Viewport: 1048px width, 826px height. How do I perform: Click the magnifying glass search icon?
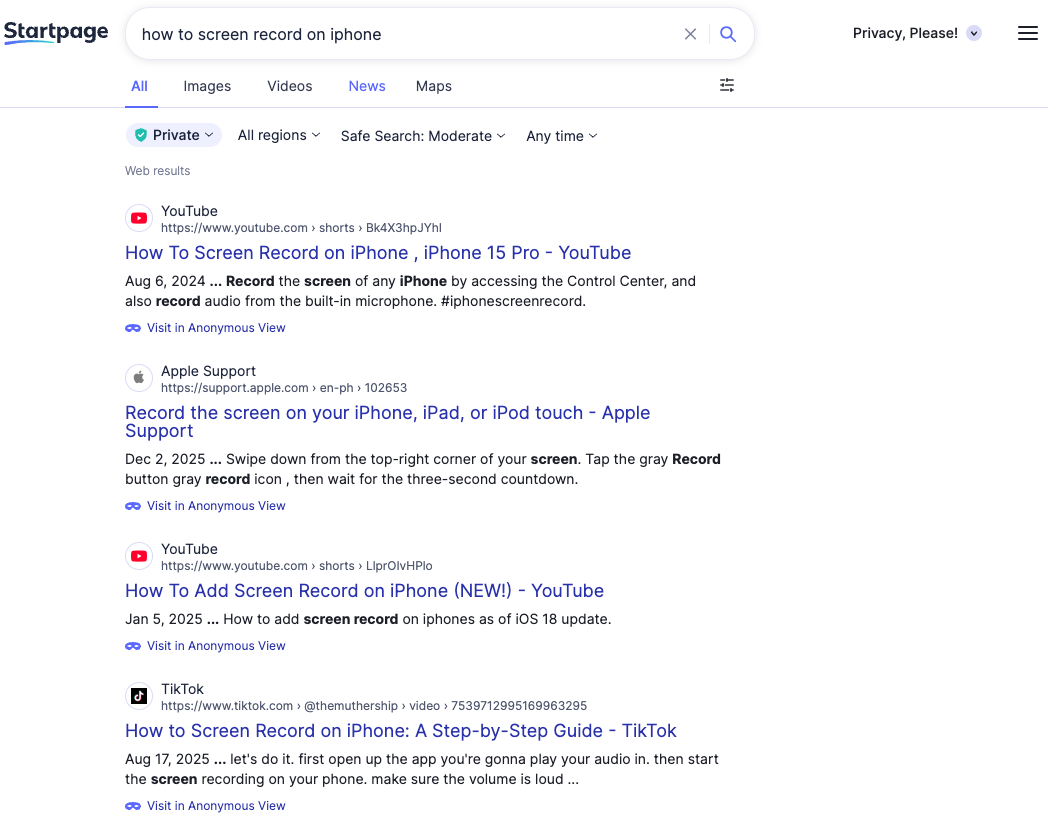pos(728,34)
